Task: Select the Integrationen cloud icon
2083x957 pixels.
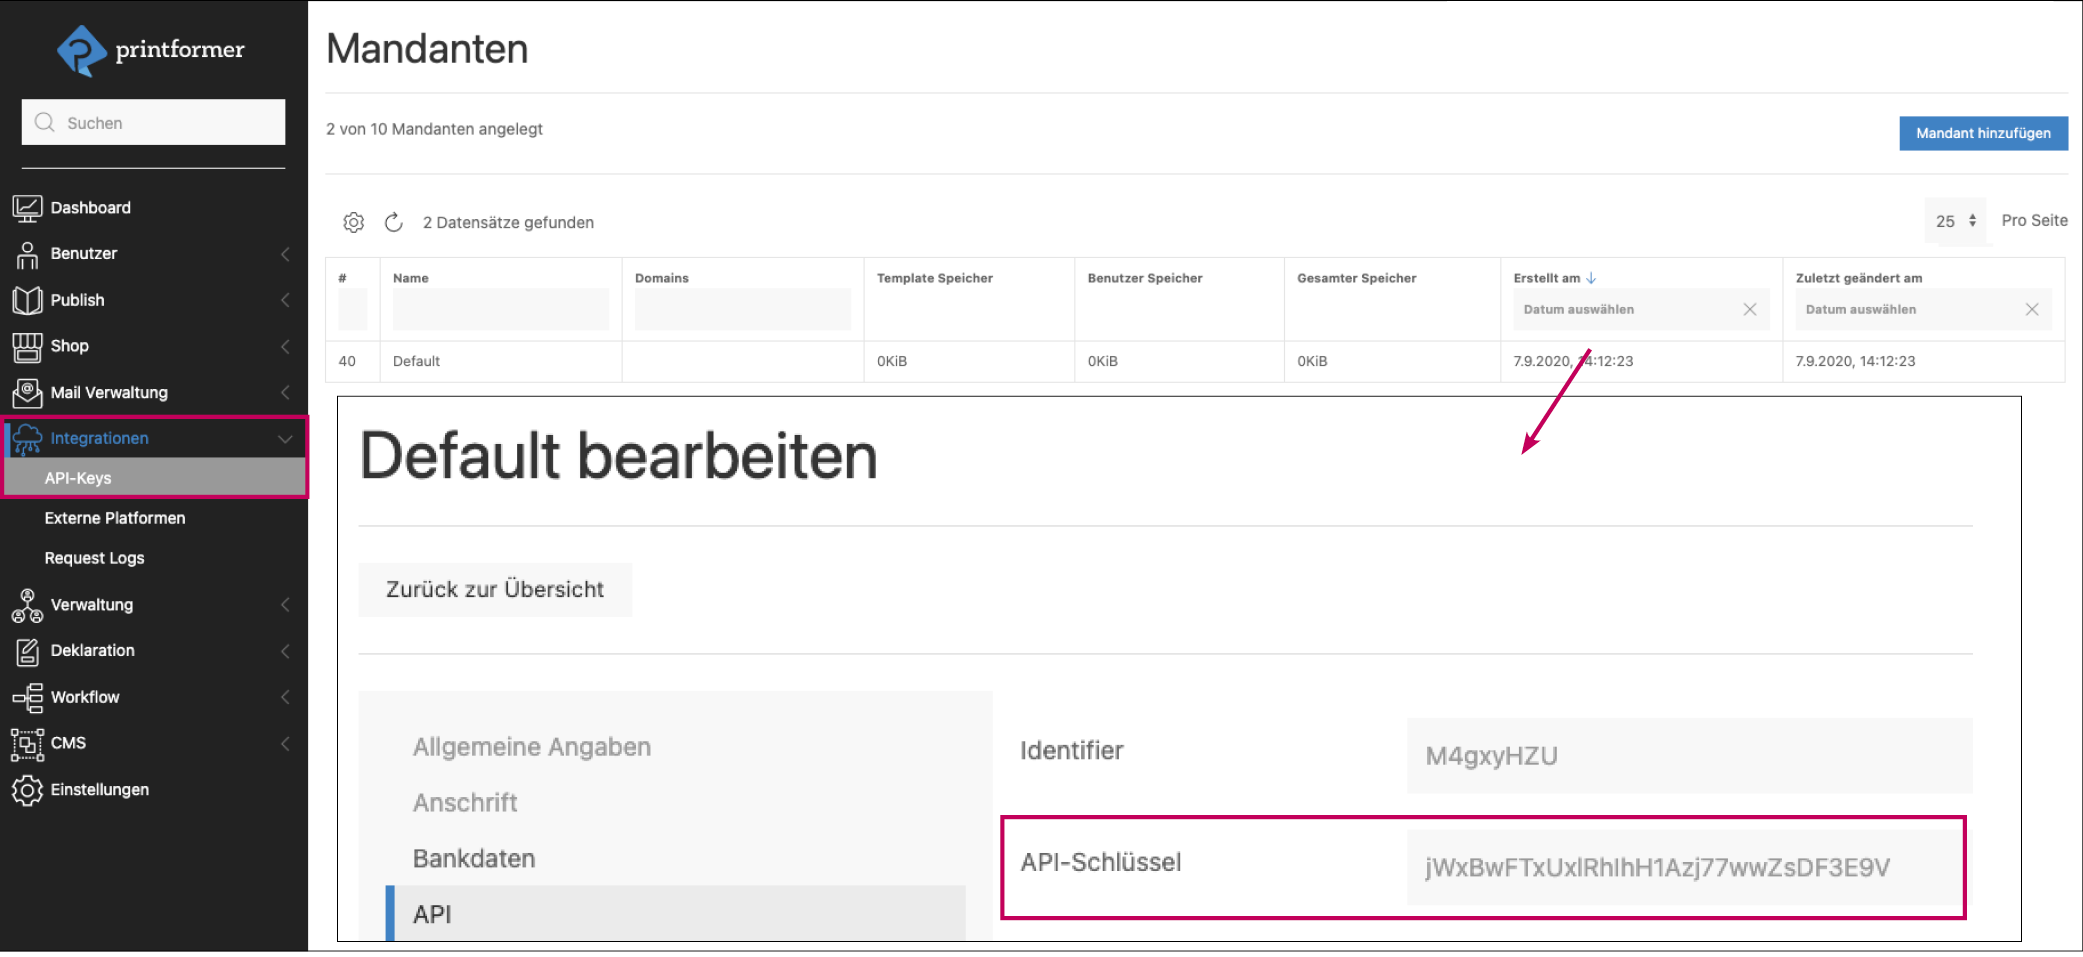Action: point(27,438)
